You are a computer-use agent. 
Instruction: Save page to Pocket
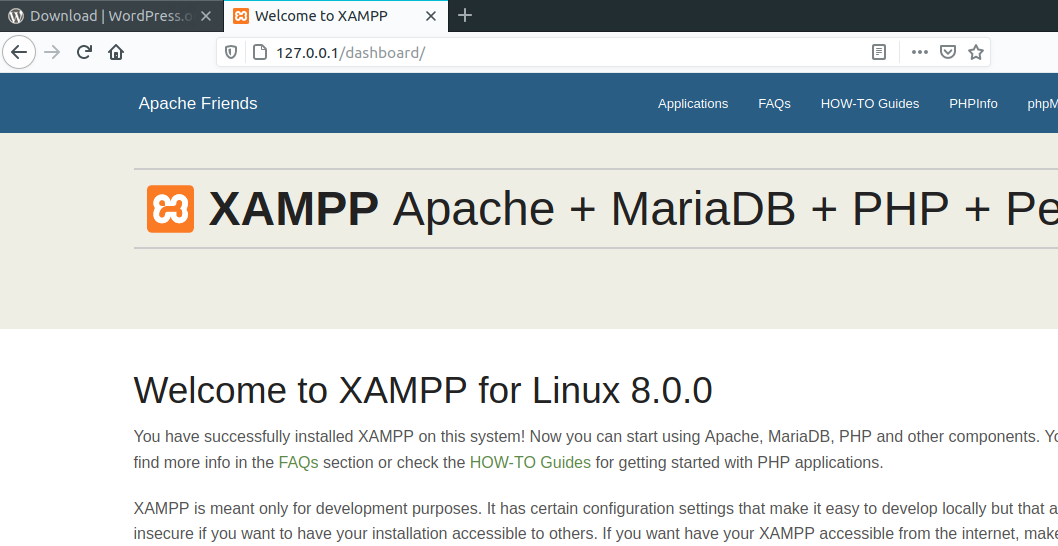point(948,52)
